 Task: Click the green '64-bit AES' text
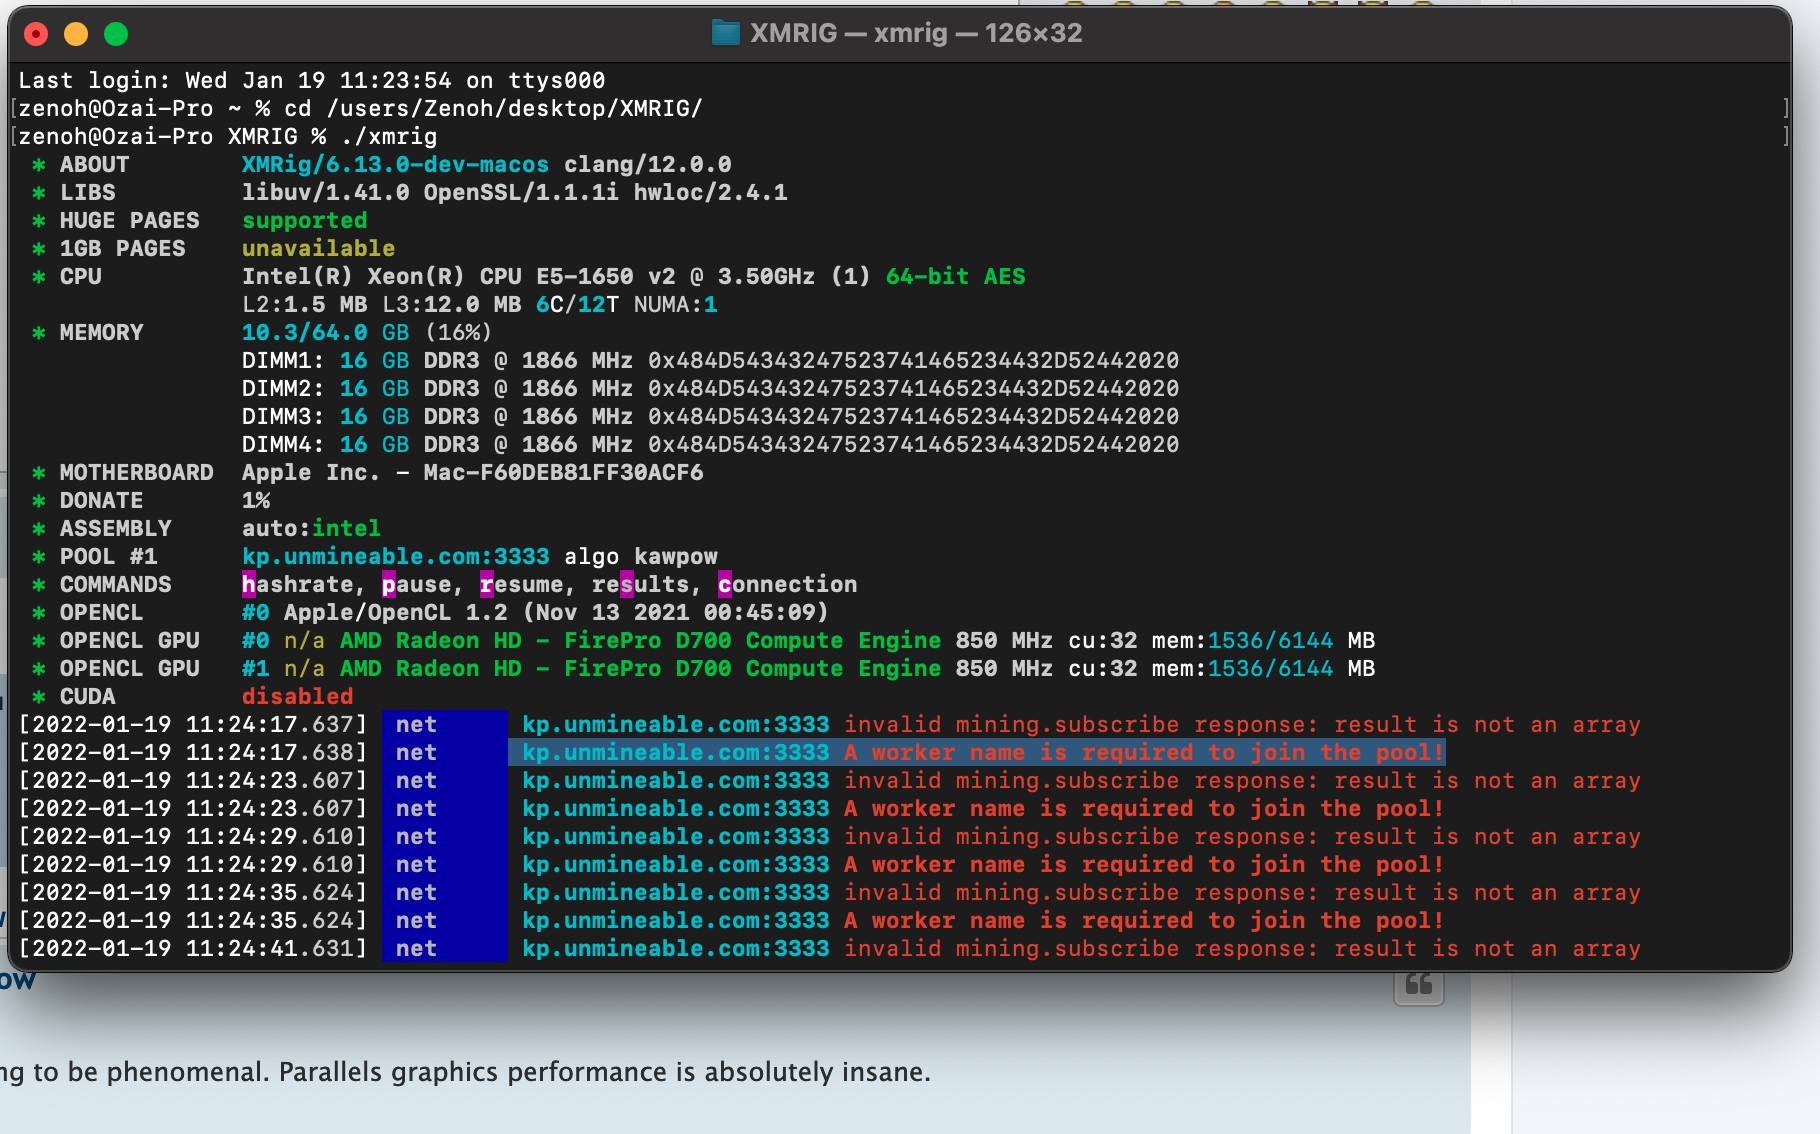[955, 276]
